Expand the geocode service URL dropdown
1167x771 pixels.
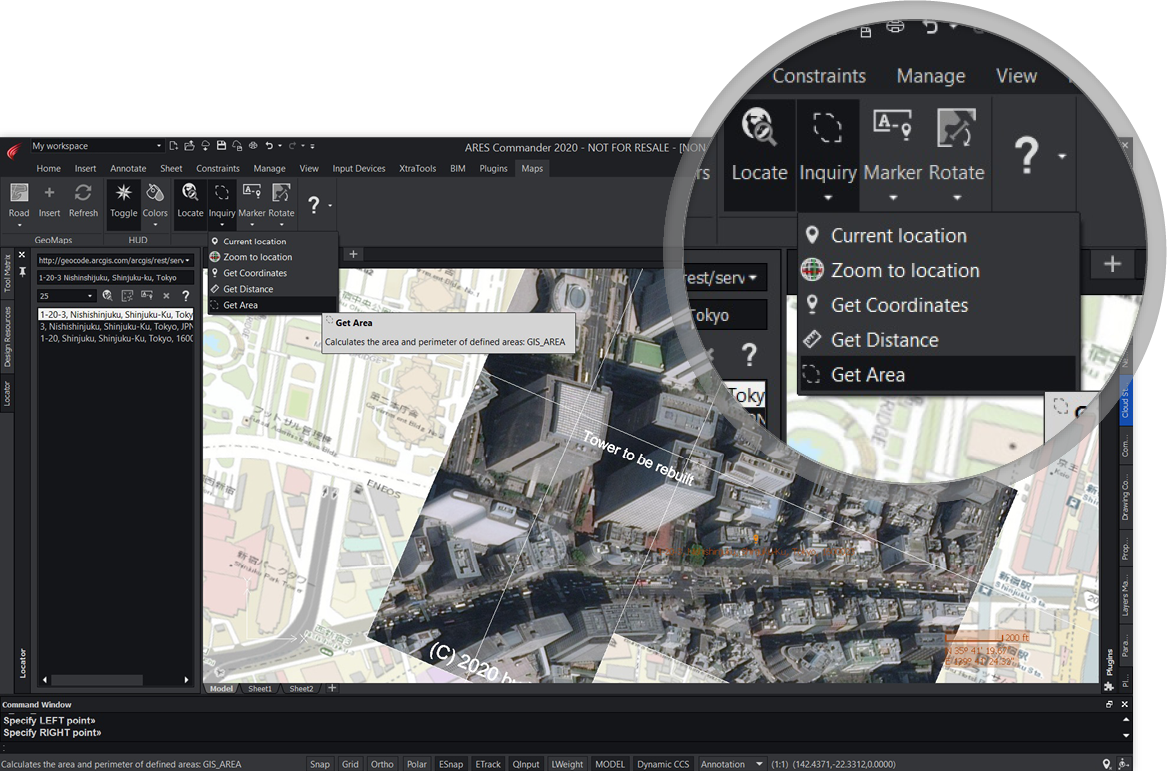click(x=187, y=260)
